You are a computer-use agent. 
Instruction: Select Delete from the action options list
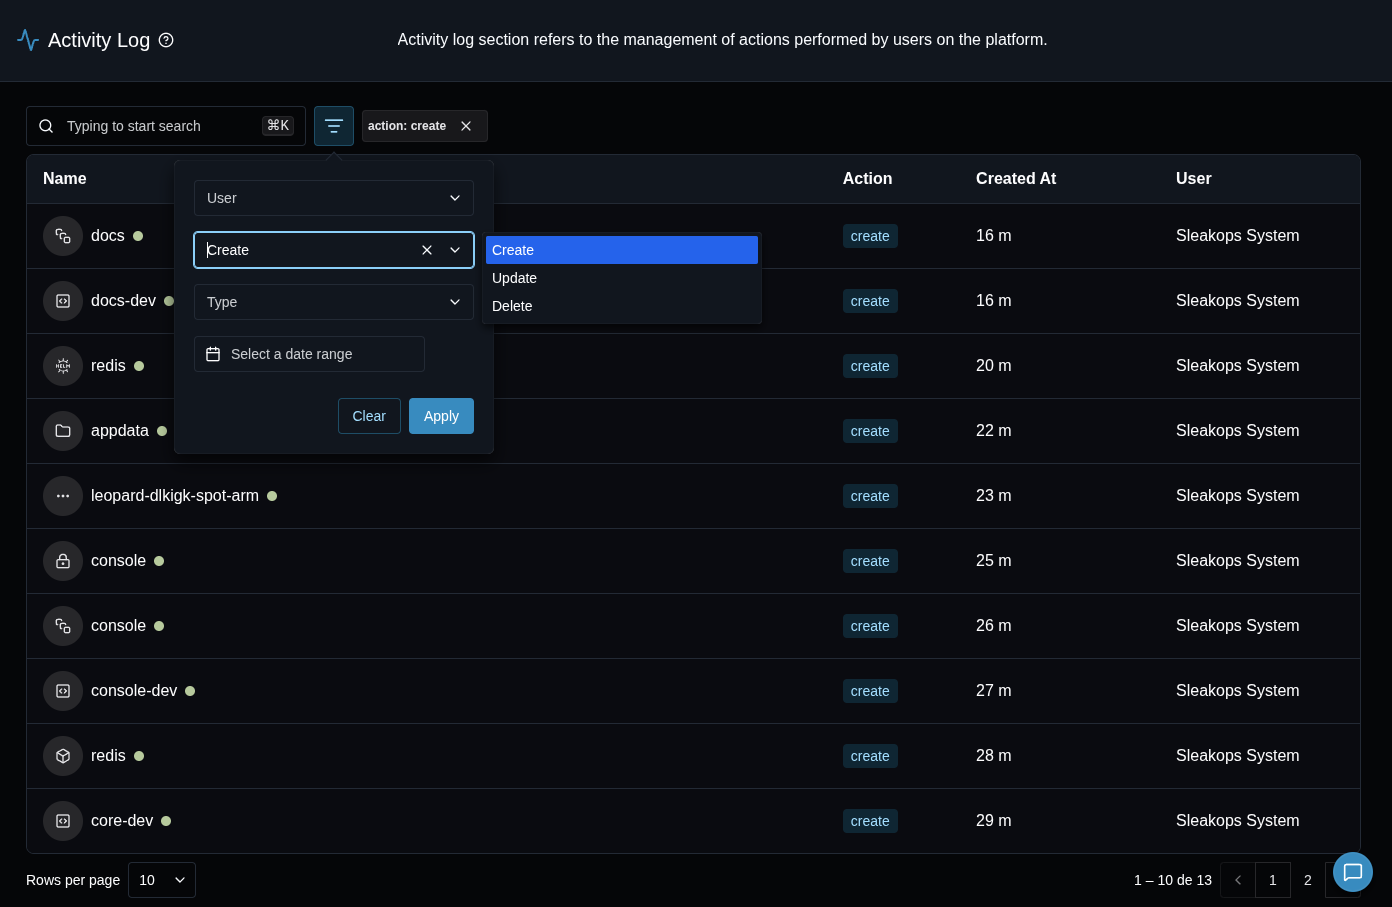(x=511, y=306)
